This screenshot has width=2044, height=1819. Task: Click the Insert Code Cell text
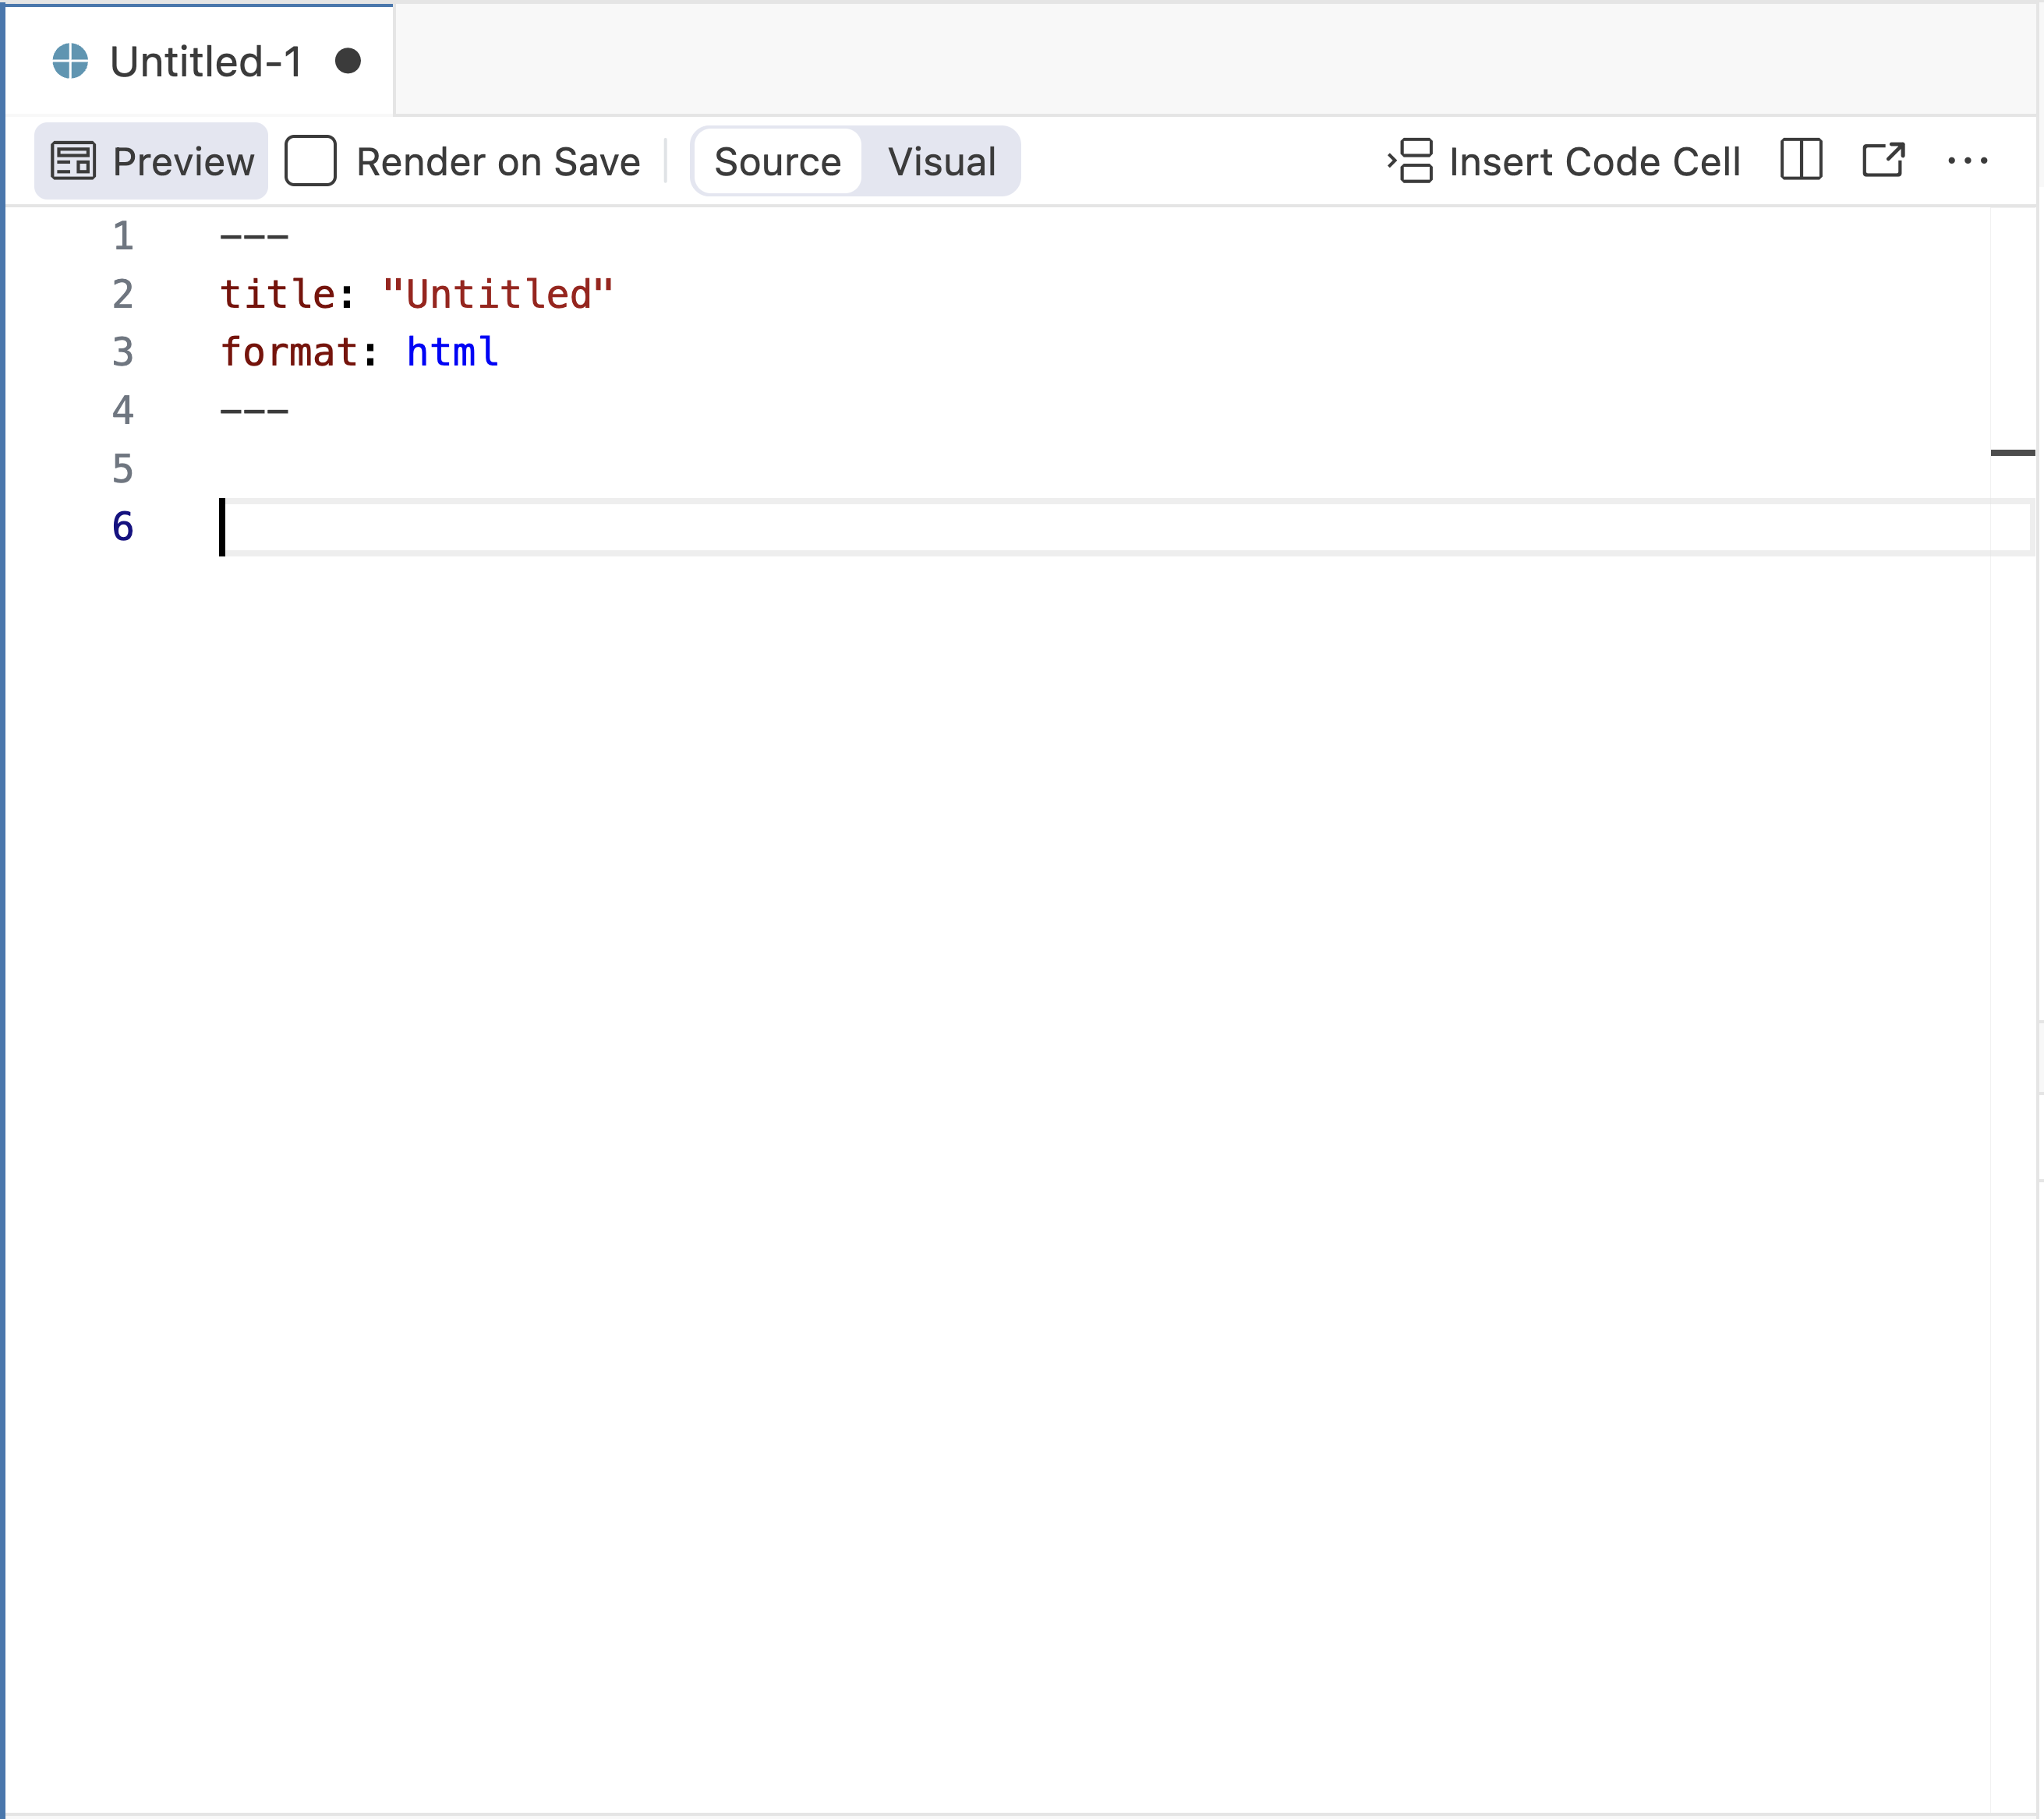[x=1594, y=161]
